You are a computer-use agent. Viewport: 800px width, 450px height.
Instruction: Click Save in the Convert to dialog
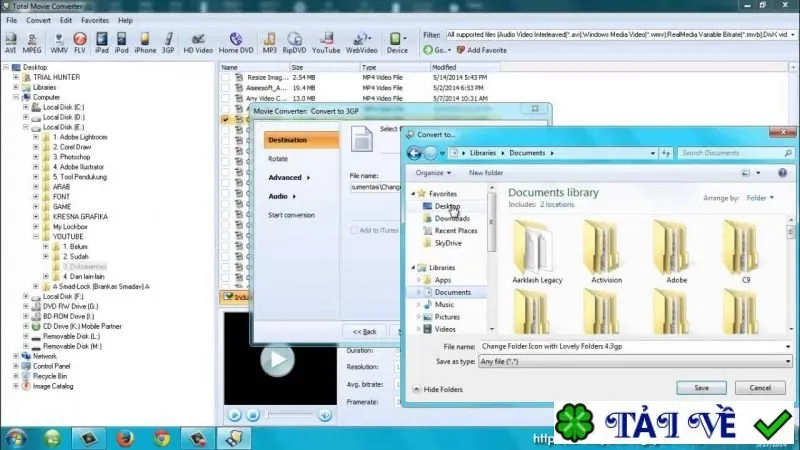point(702,388)
